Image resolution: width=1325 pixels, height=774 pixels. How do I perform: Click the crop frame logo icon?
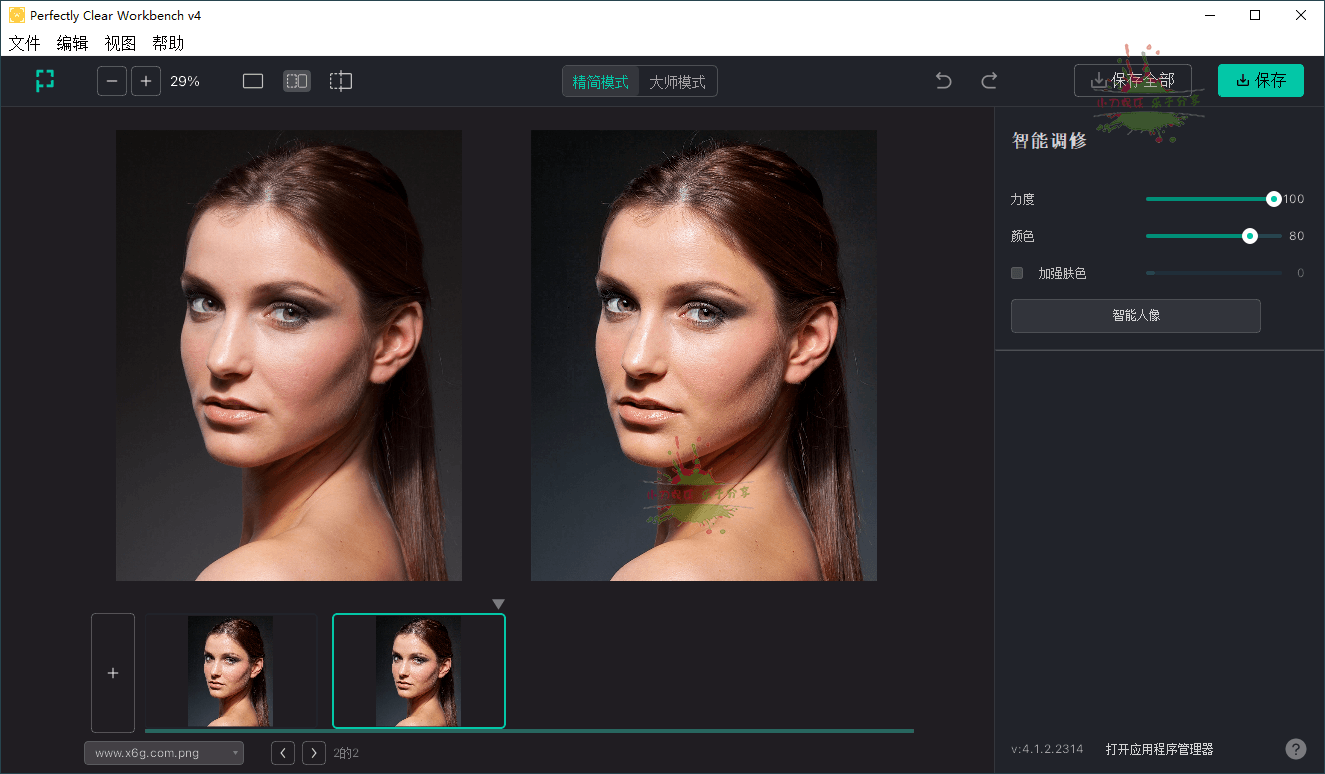point(44,81)
